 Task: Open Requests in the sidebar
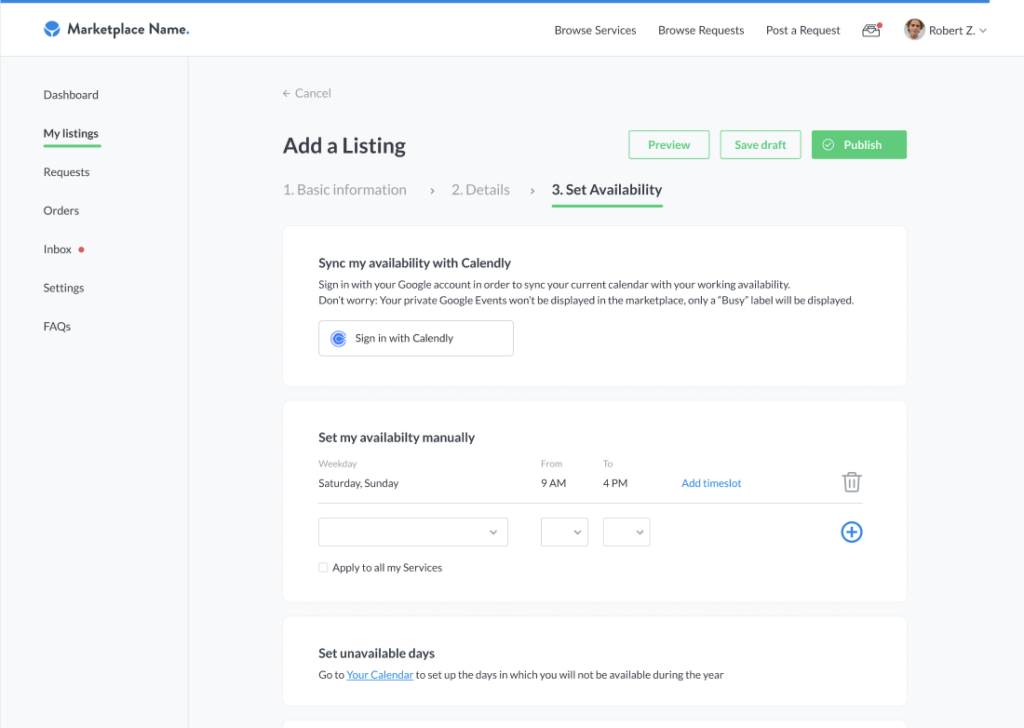click(x=67, y=172)
